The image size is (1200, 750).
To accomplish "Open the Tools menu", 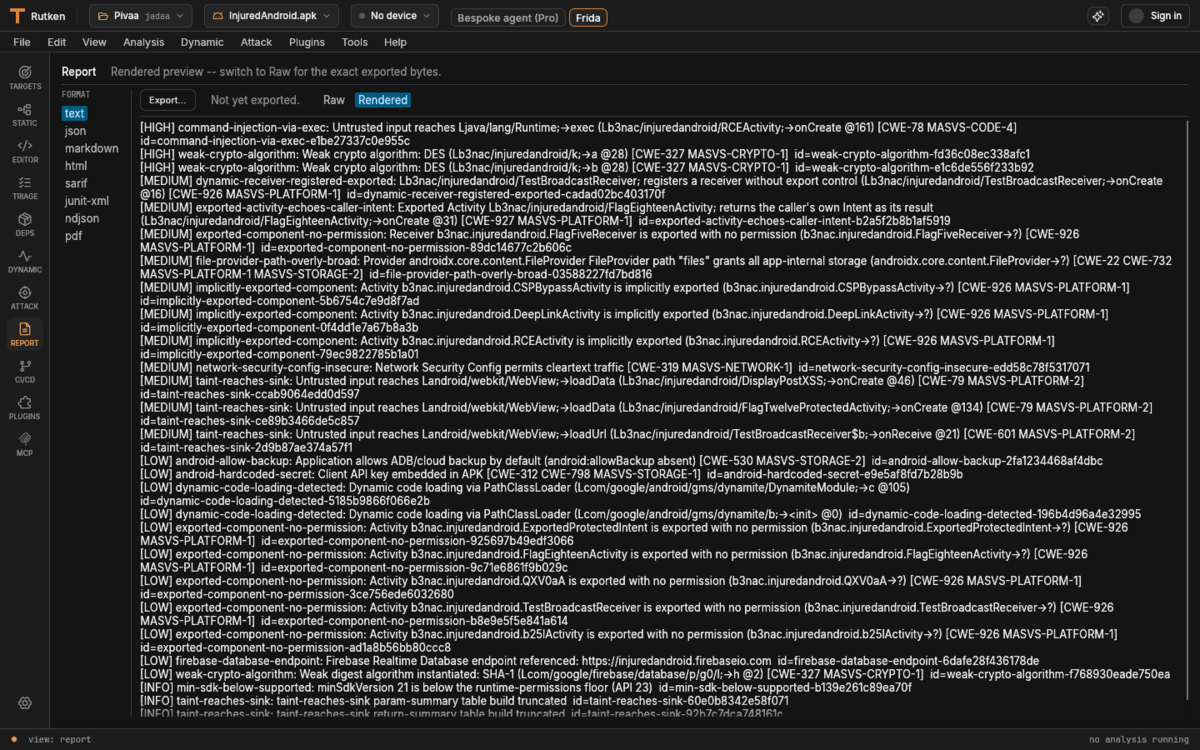I will click(x=355, y=42).
